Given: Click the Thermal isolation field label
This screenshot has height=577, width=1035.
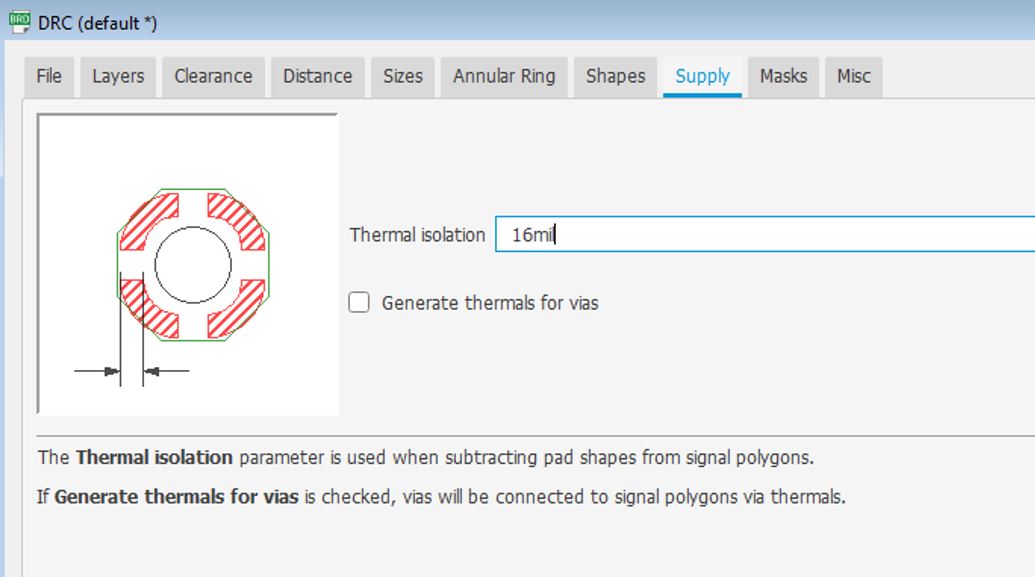Looking at the screenshot, I should [x=417, y=235].
